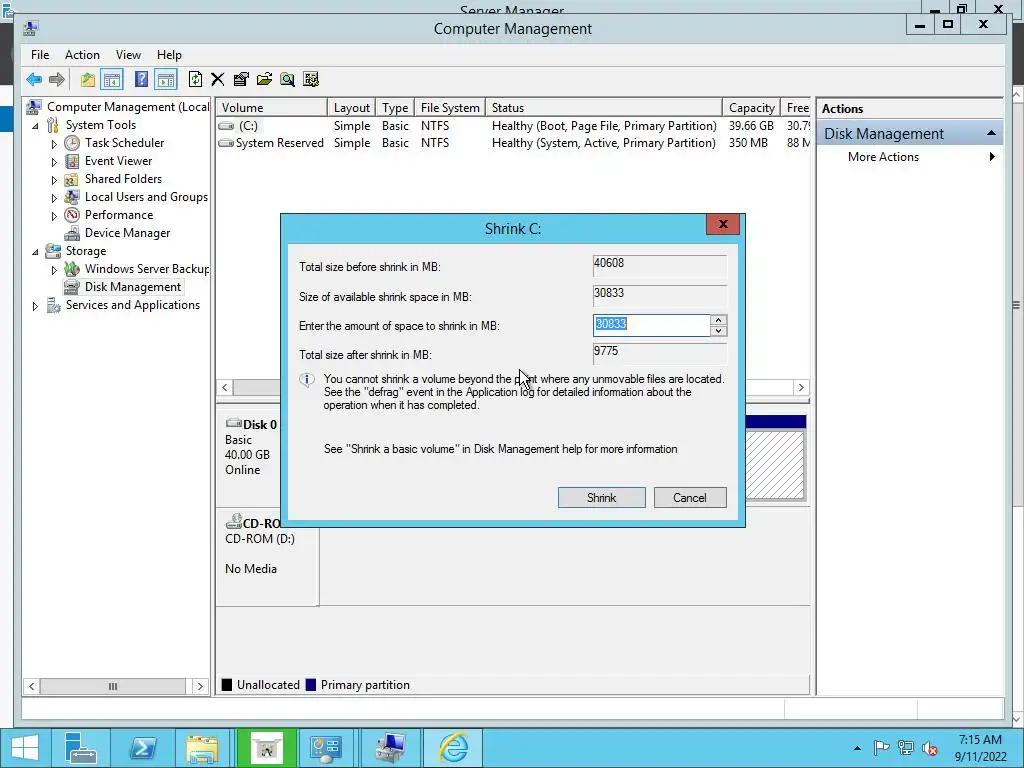The height and width of the screenshot is (768, 1024).
Task: Click the Forward arrow toolbar icon
Action: [x=57, y=80]
